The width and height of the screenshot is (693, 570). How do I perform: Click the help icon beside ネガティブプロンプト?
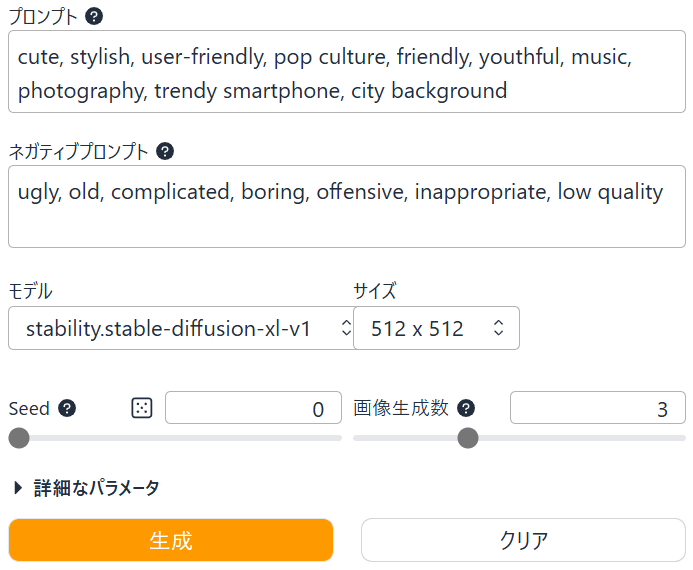point(166,151)
